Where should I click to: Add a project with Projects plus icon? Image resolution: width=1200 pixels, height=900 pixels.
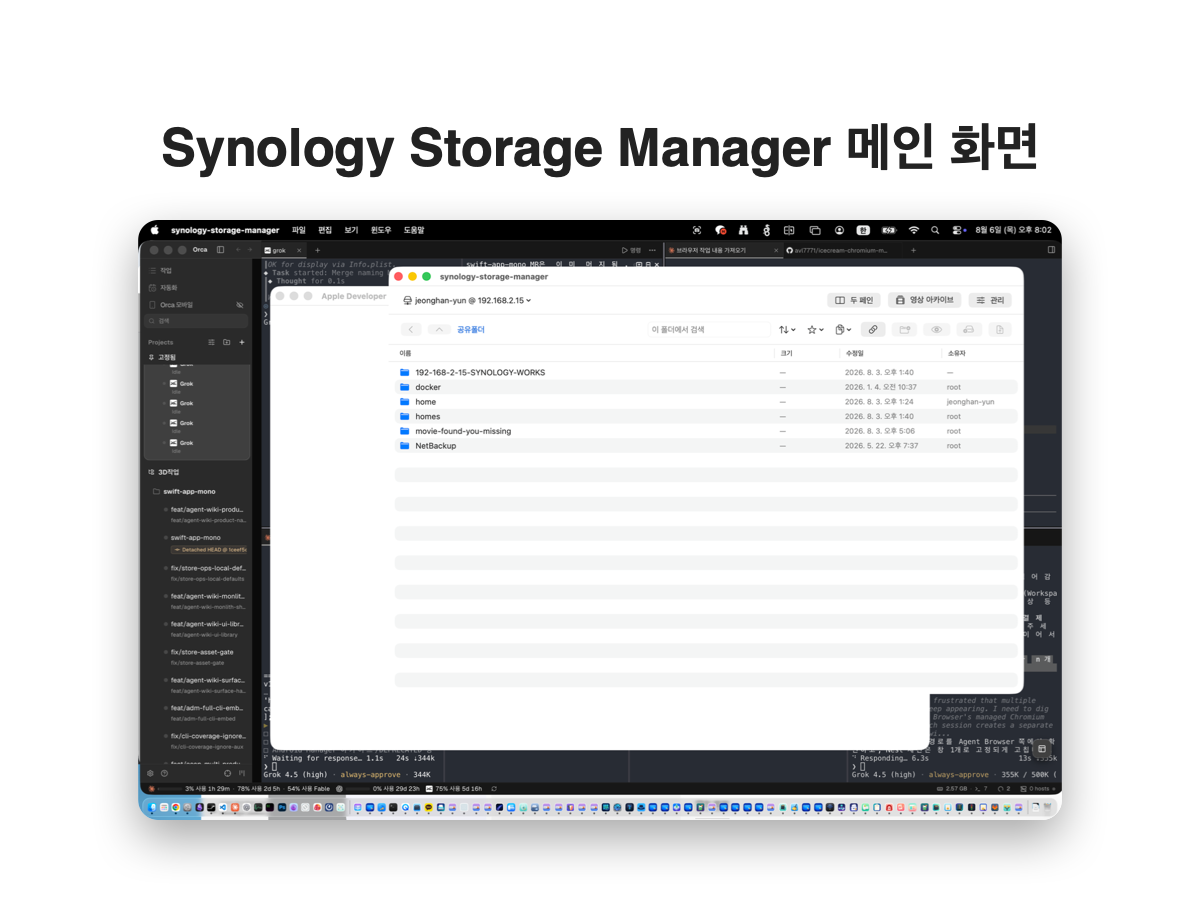click(241, 342)
